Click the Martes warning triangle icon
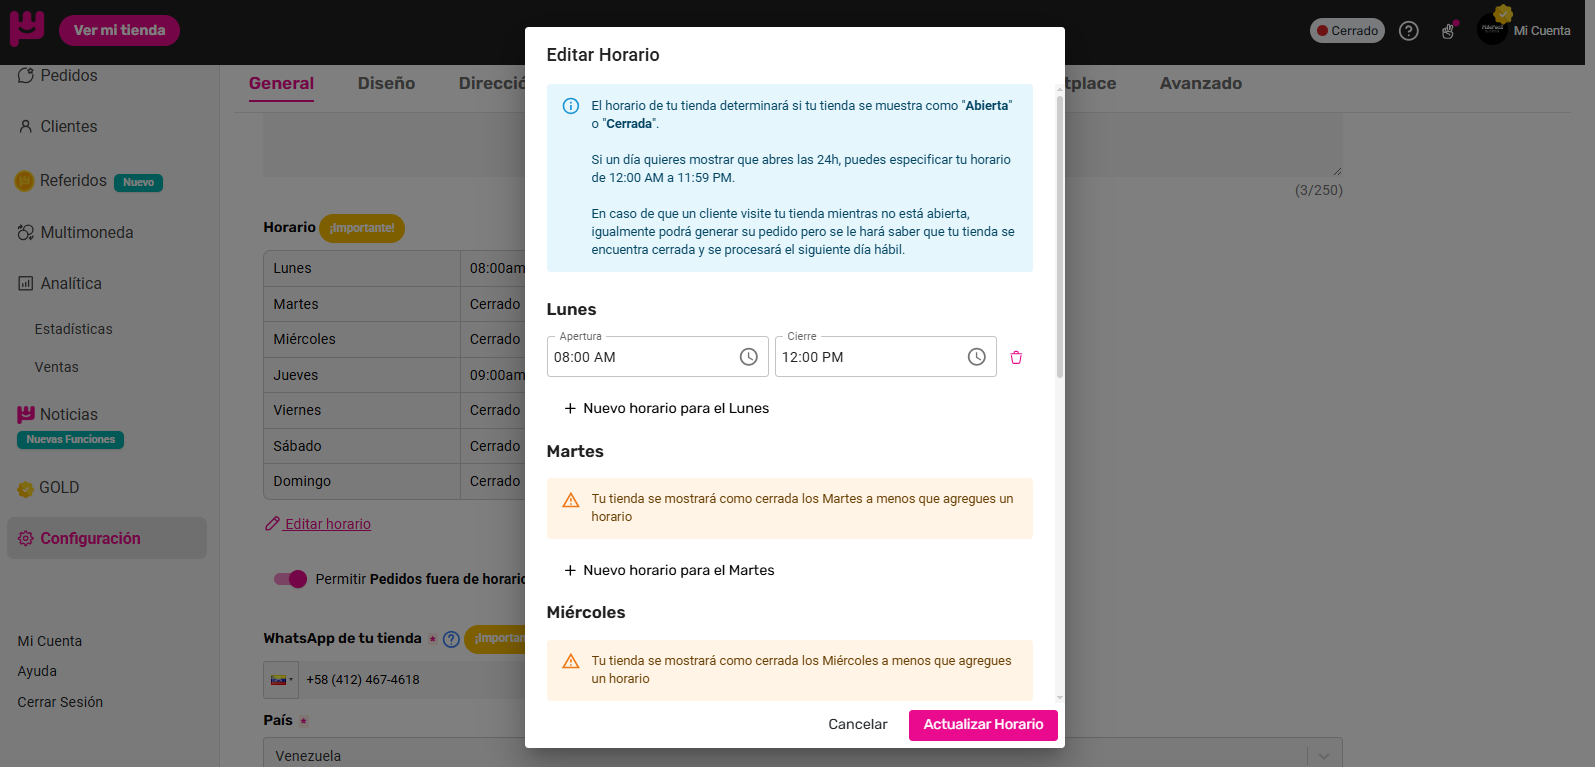The image size is (1595, 767). (x=571, y=500)
